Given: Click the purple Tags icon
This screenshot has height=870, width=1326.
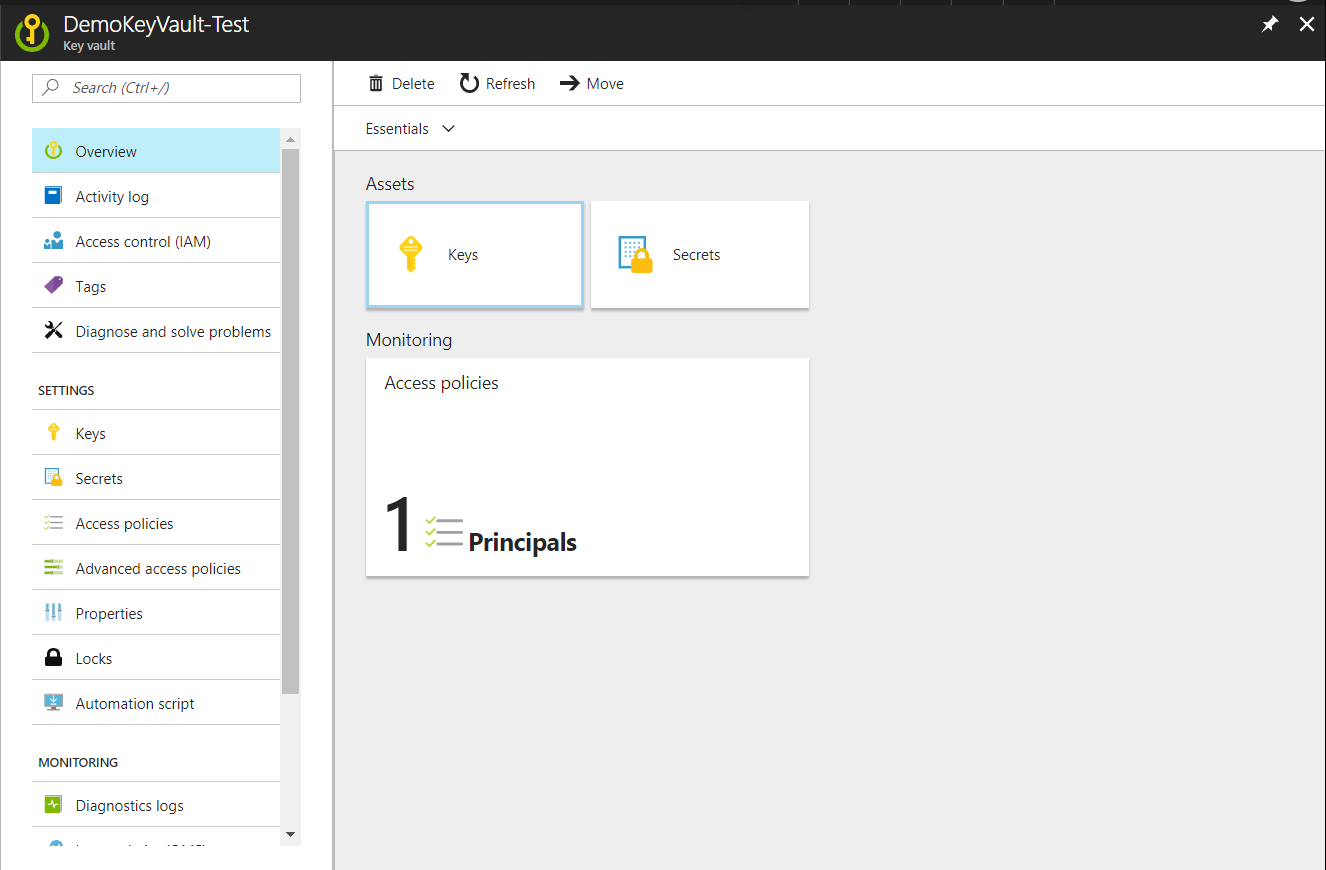Looking at the screenshot, I should coord(54,286).
